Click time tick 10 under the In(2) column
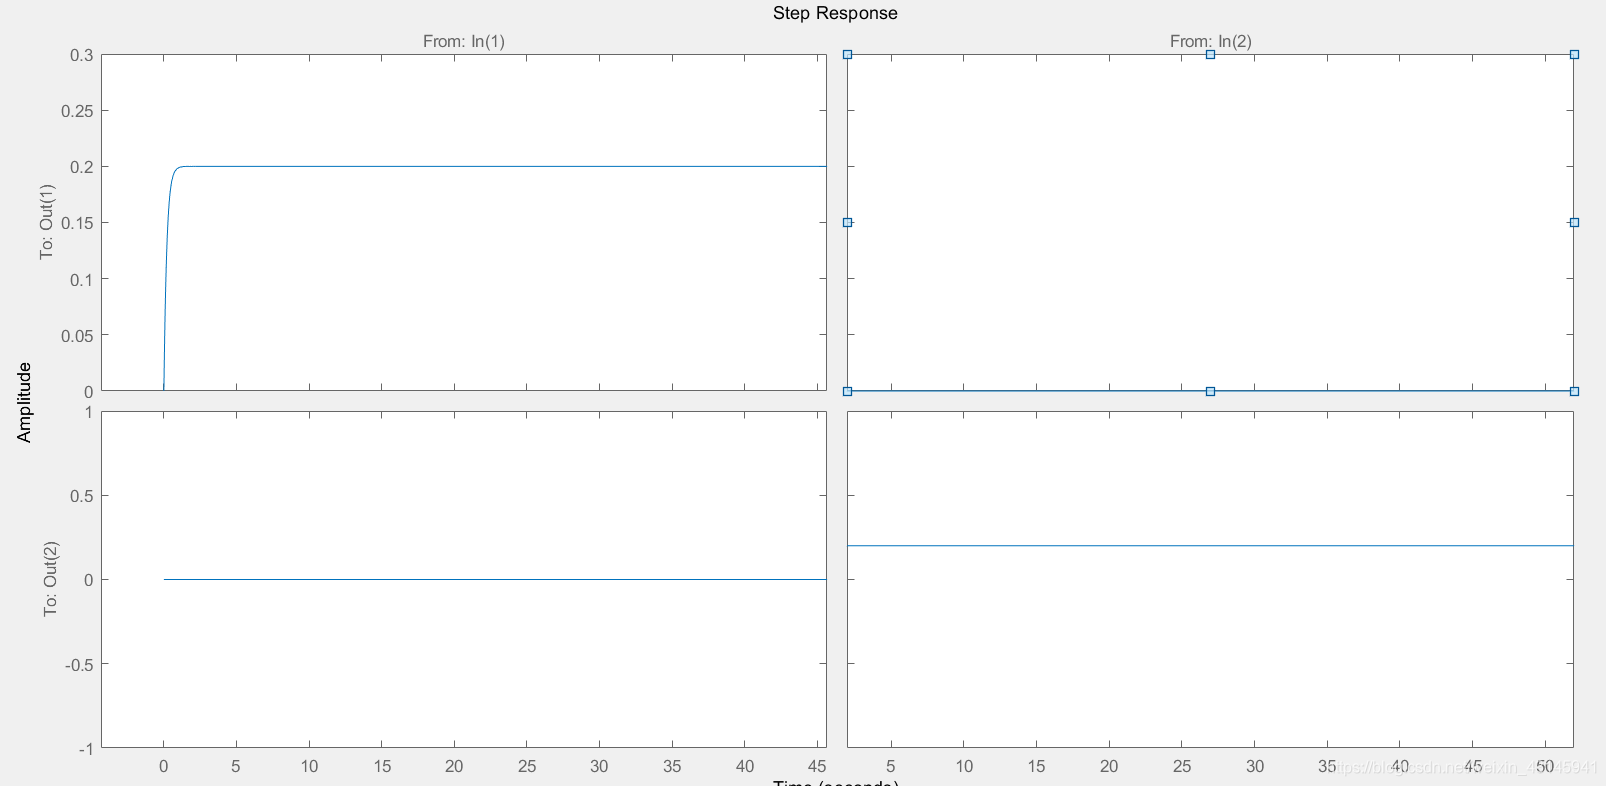The image size is (1606, 786). [964, 766]
